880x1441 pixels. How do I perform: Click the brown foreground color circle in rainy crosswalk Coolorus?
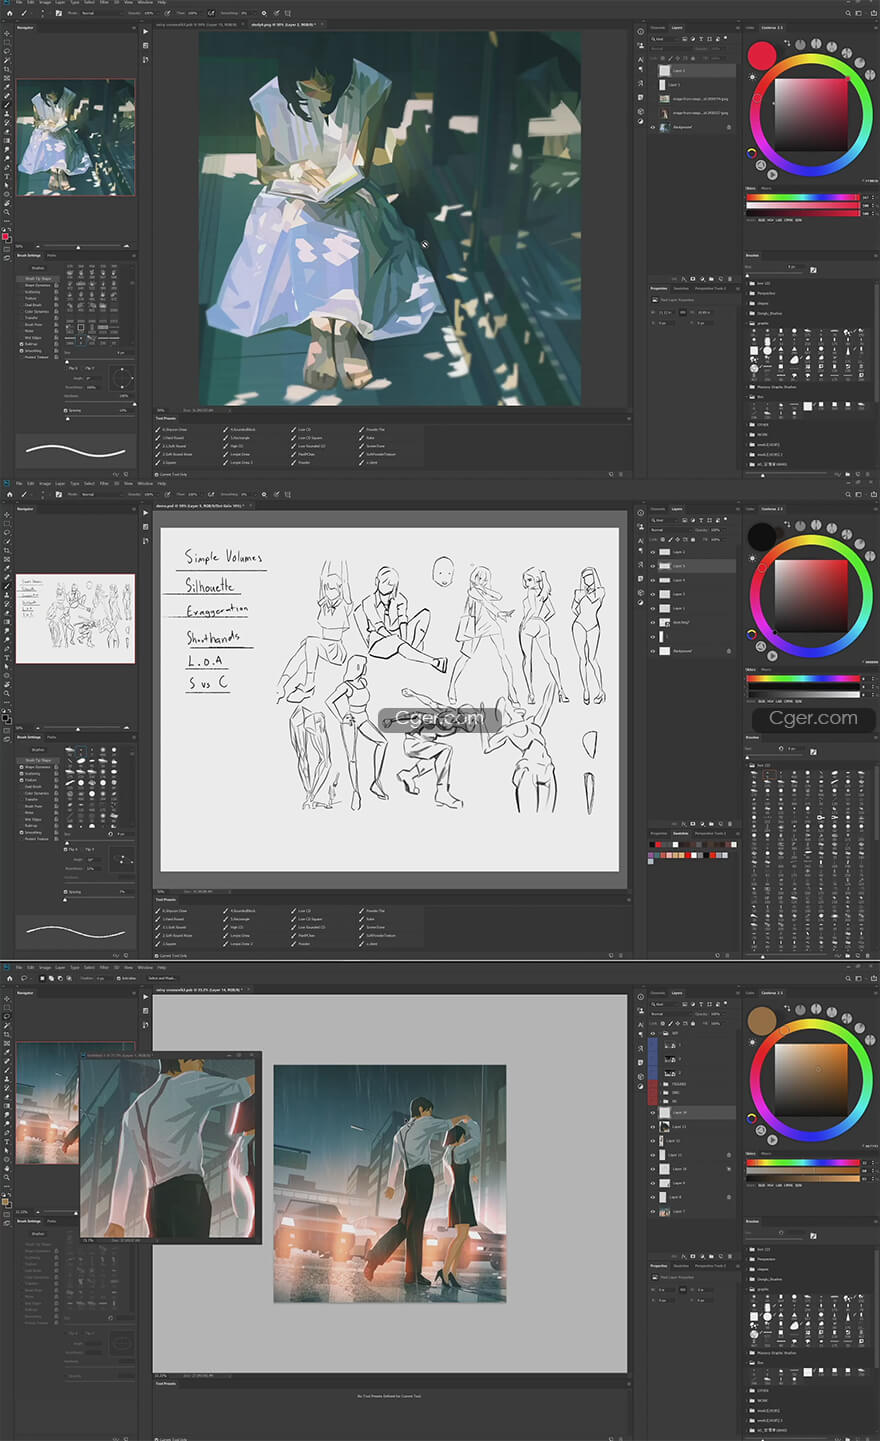point(762,1022)
